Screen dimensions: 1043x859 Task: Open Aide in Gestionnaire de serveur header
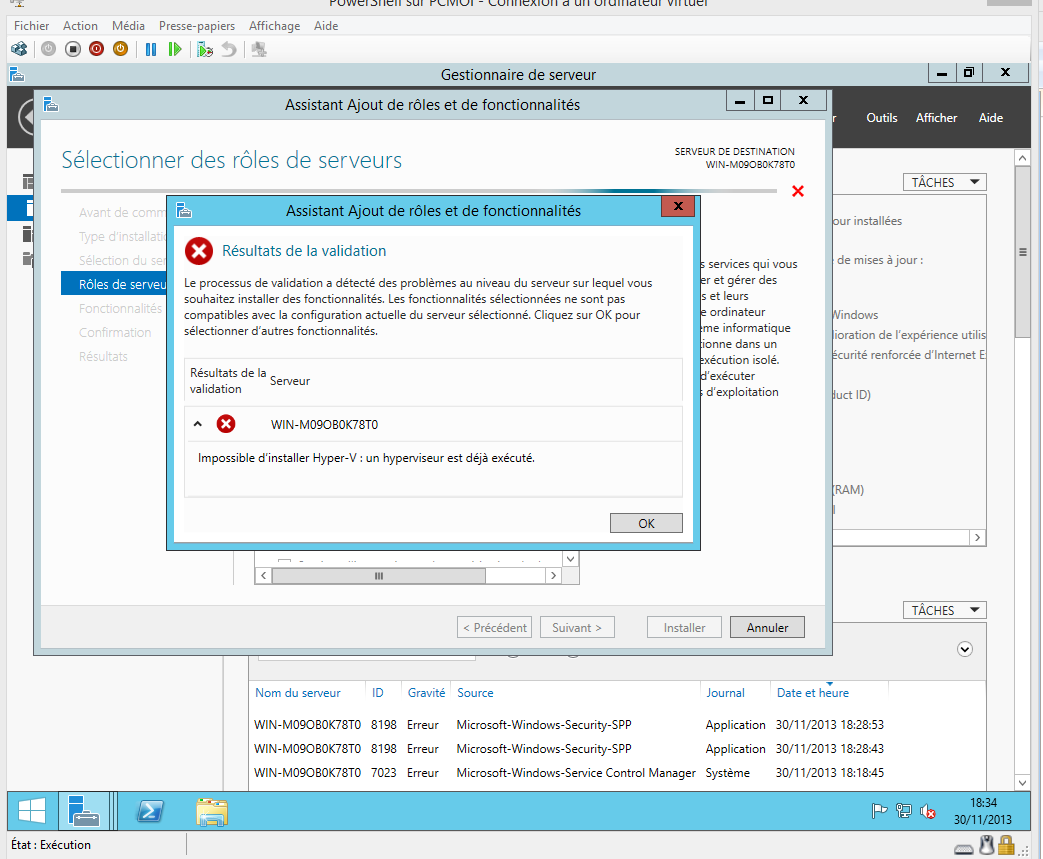tap(991, 118)
